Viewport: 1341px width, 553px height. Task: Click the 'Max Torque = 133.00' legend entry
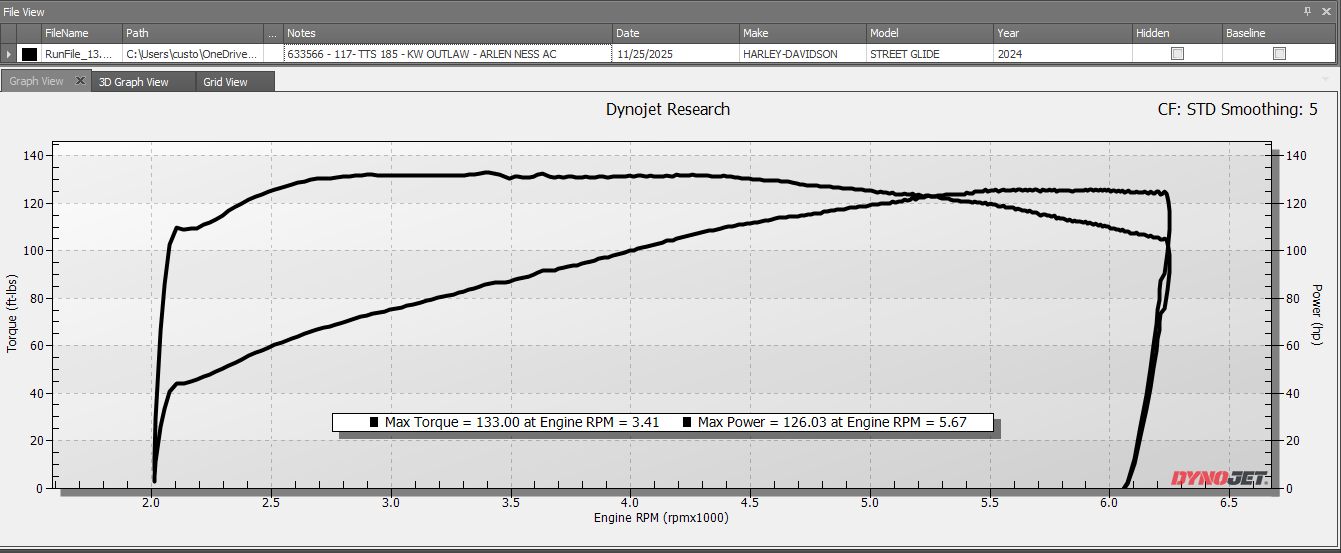pos(522,422)
